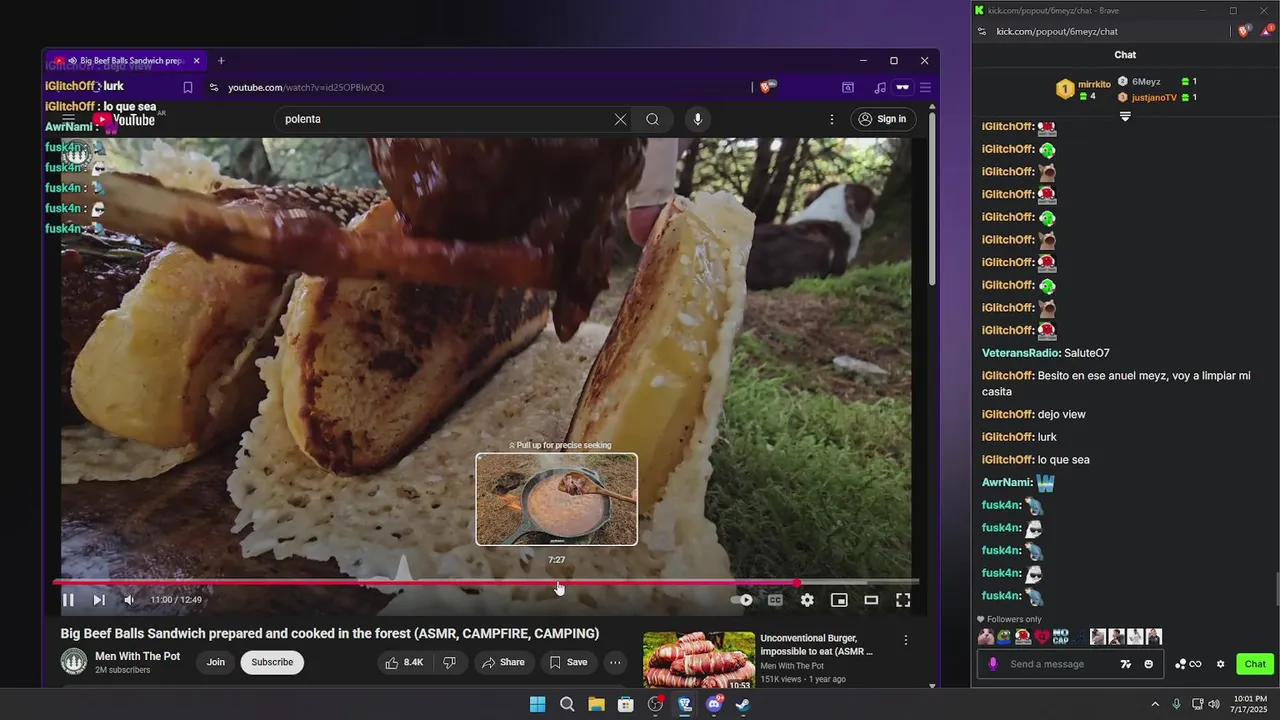Open the media control music-note icon
This screenshot has width=1280, height=720.
coord(880,87)
